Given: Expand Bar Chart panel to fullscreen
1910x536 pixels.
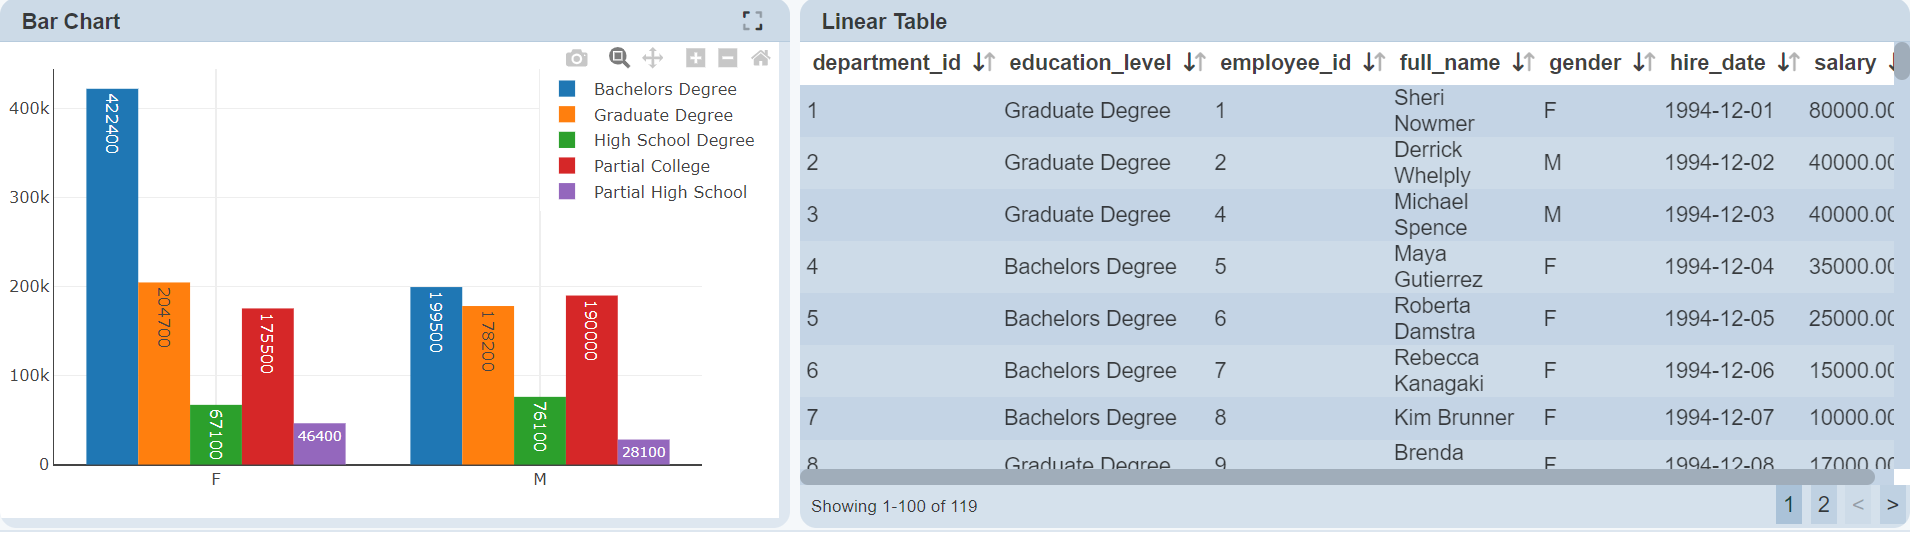Looking at the screenshot, I should pos(752,21).
